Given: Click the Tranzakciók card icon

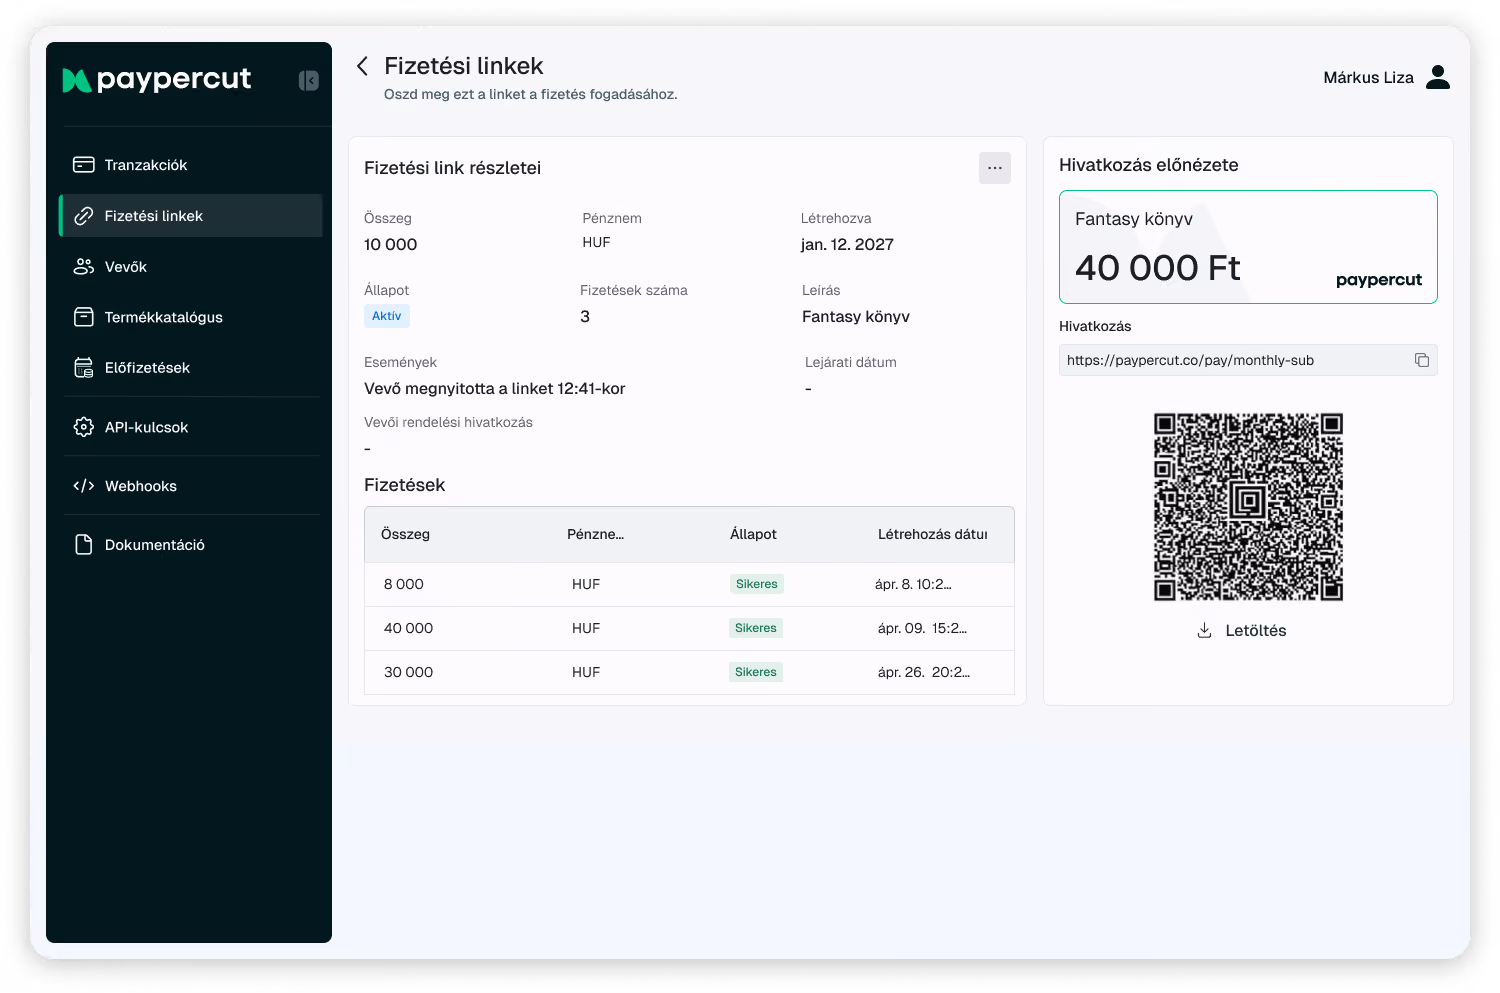Looking at the screenshot, I should 84,165.
